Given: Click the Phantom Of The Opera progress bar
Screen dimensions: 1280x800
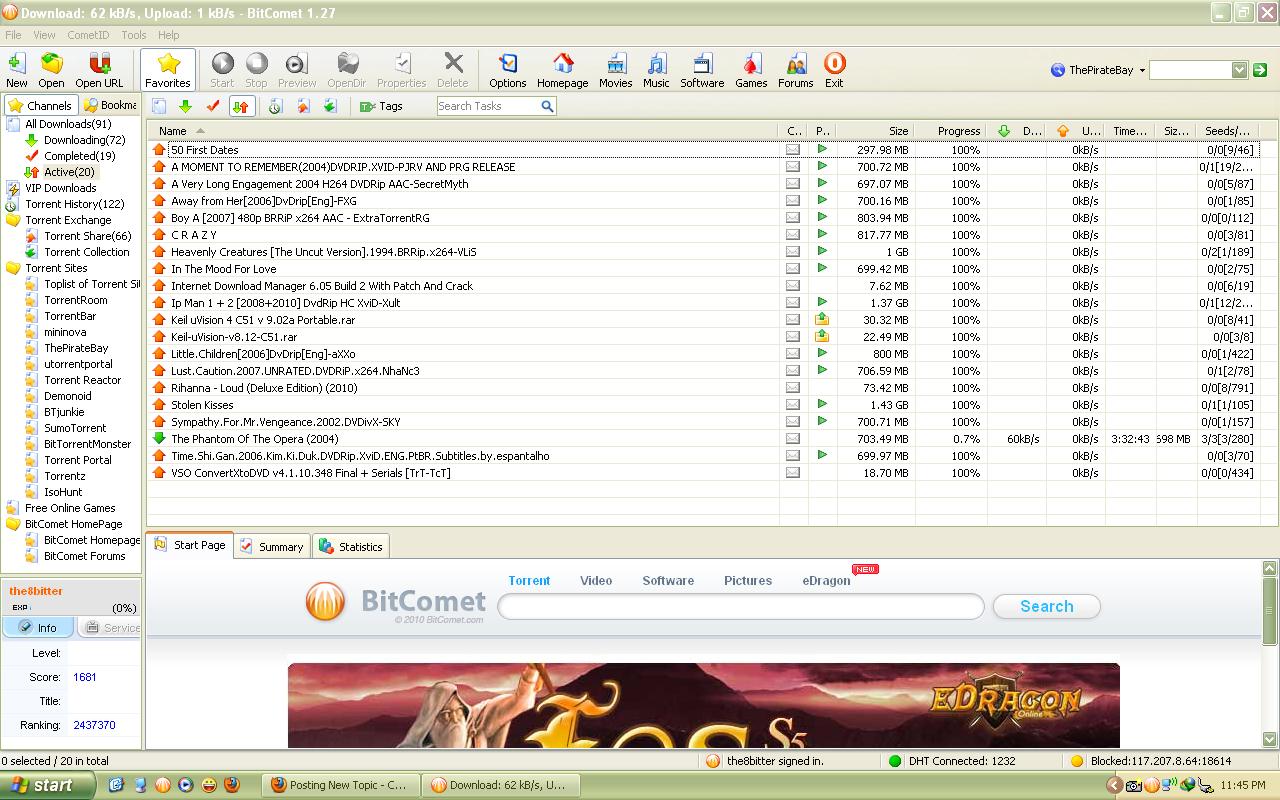Looking at the screenshot, I should (x=951, y=437).
